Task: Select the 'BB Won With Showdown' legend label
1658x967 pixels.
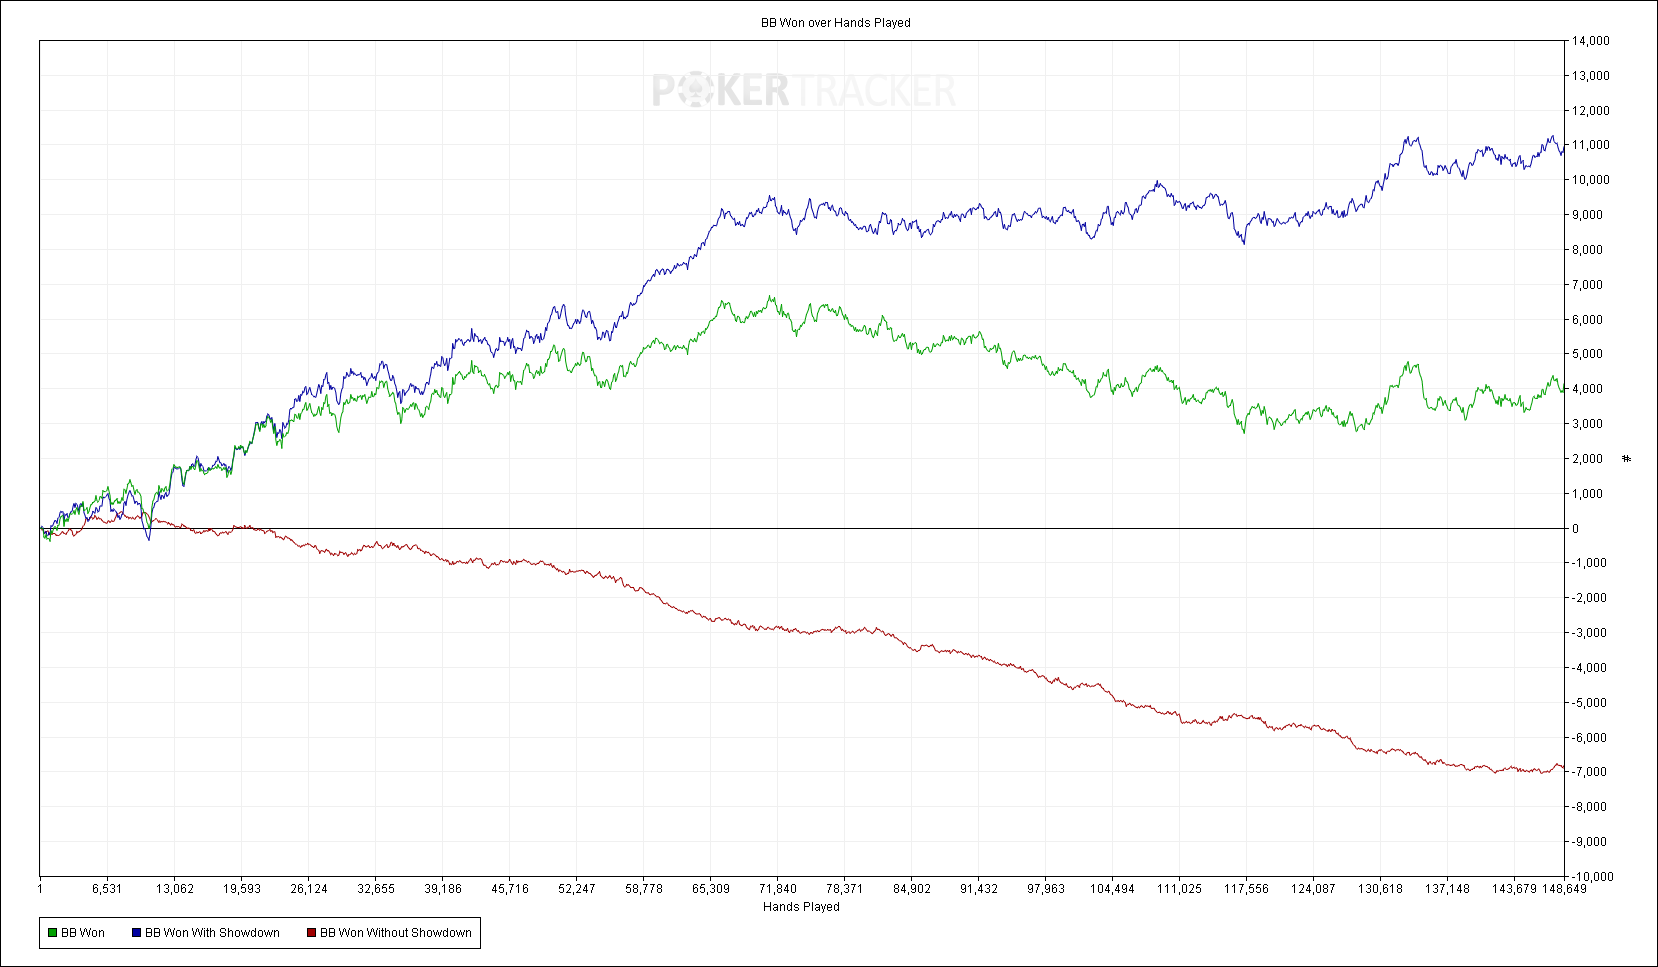Action: point(212,933)
